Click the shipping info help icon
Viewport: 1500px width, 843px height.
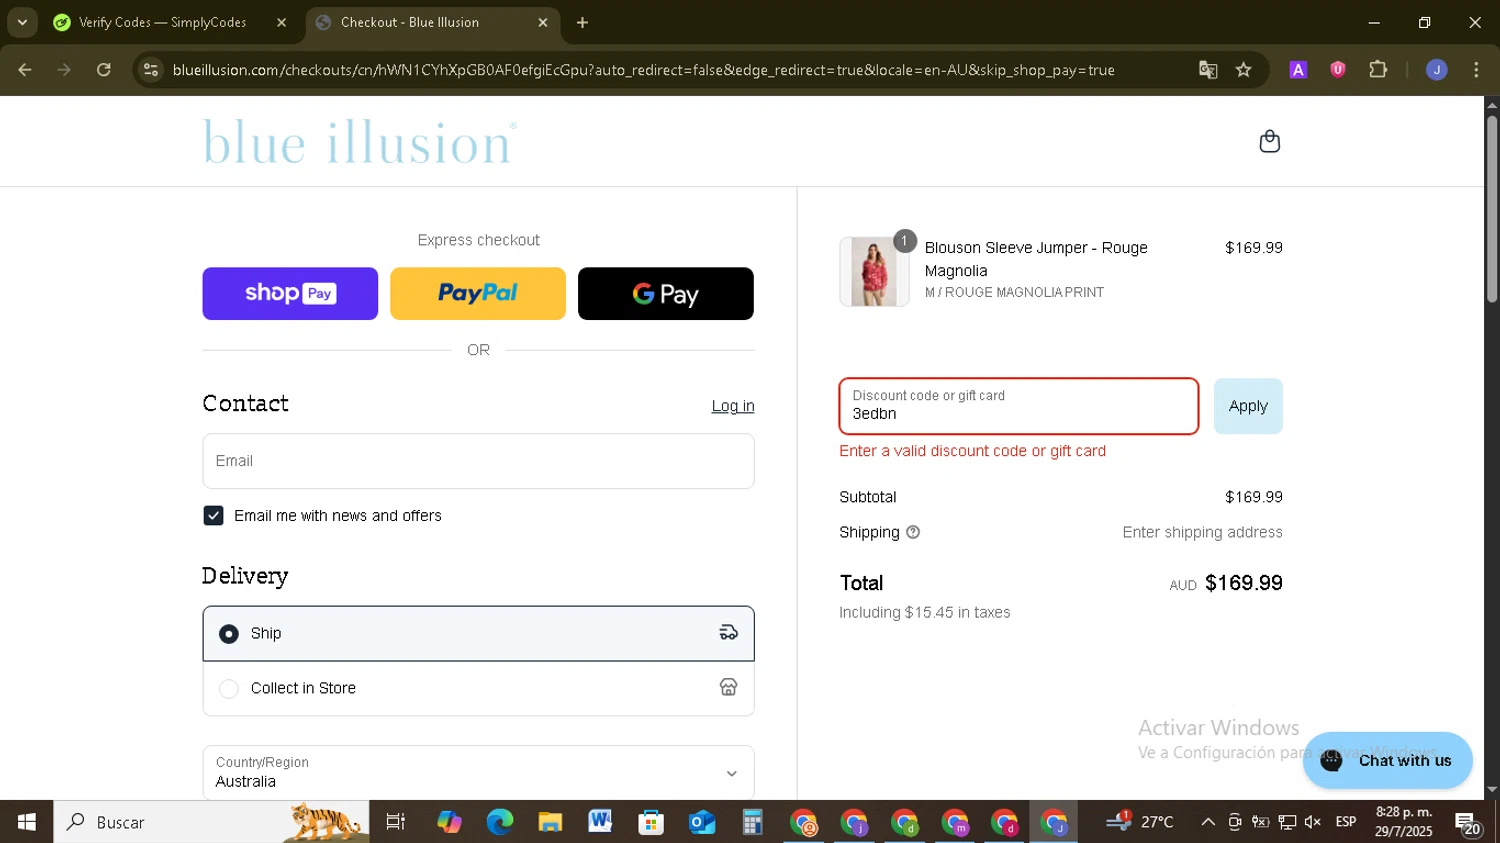point(912,532)
